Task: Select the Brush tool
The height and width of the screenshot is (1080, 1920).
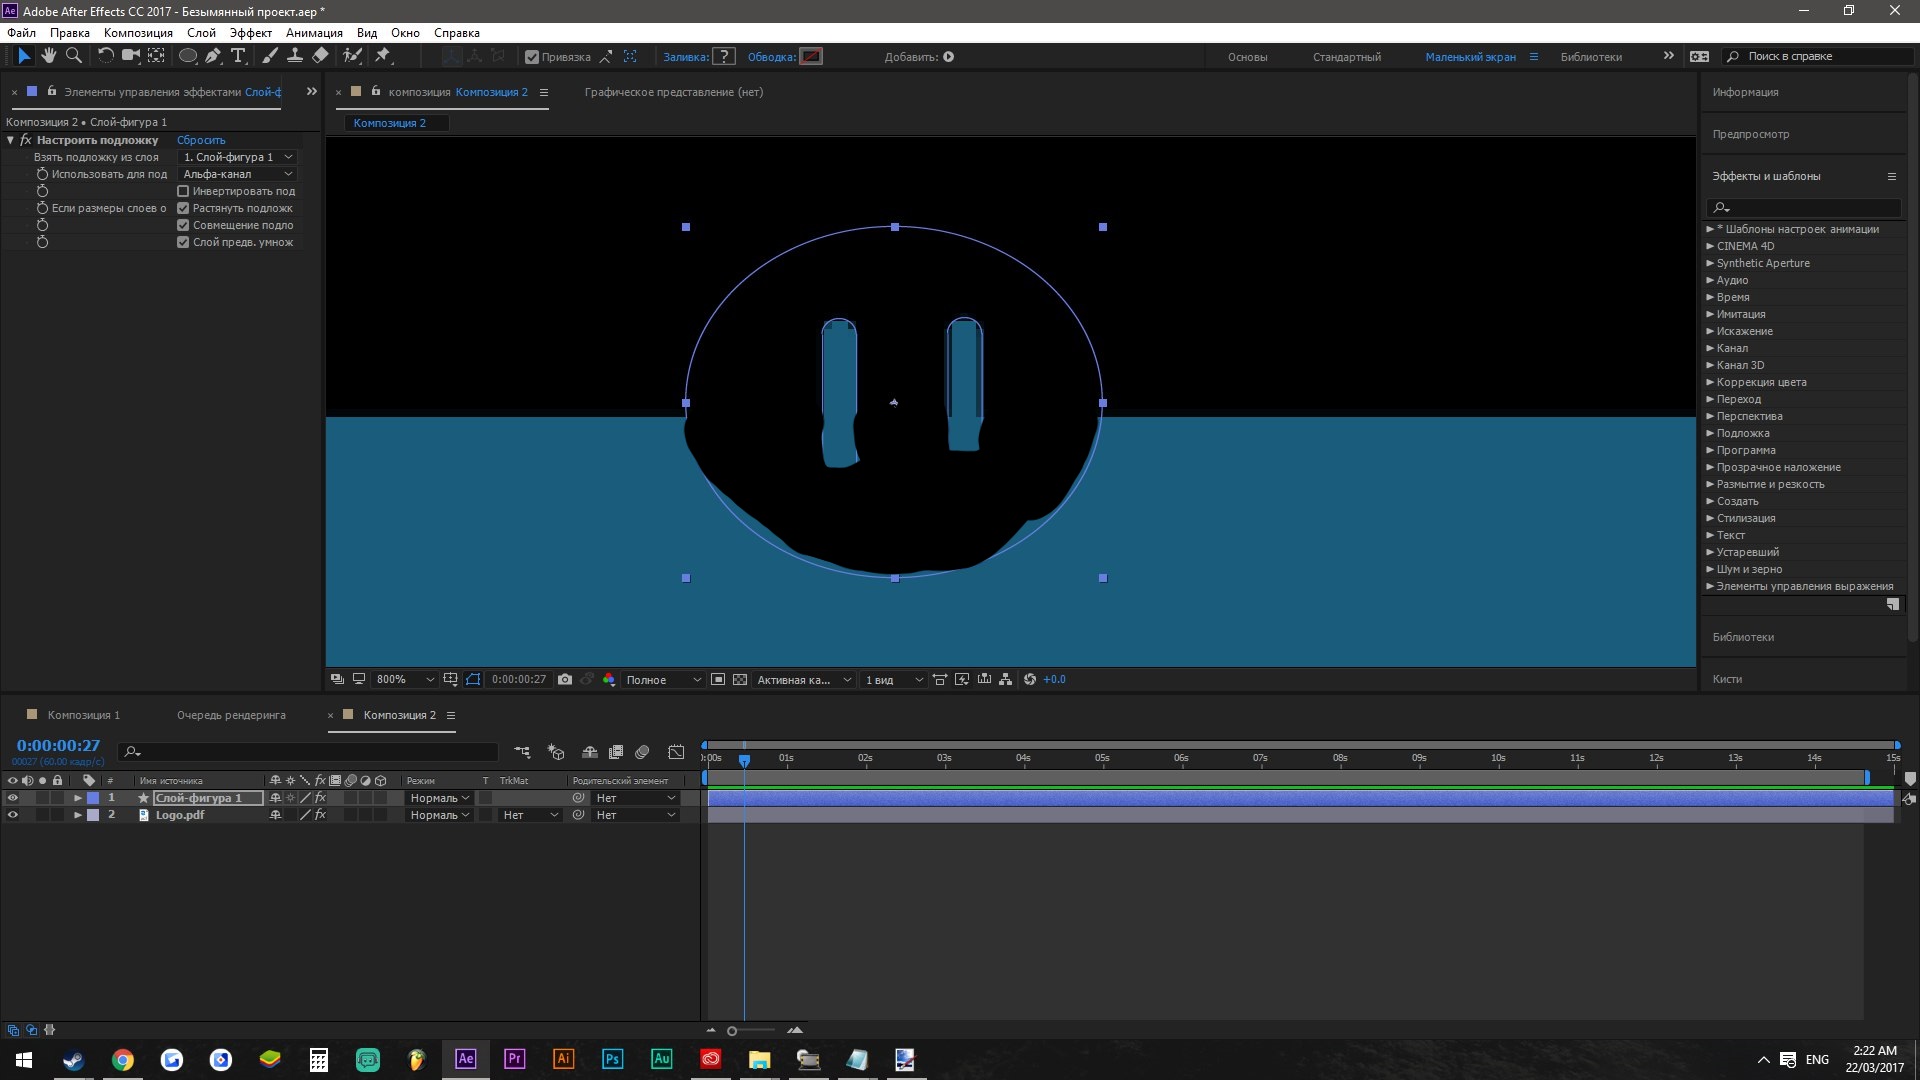Action: coord(270,56)
